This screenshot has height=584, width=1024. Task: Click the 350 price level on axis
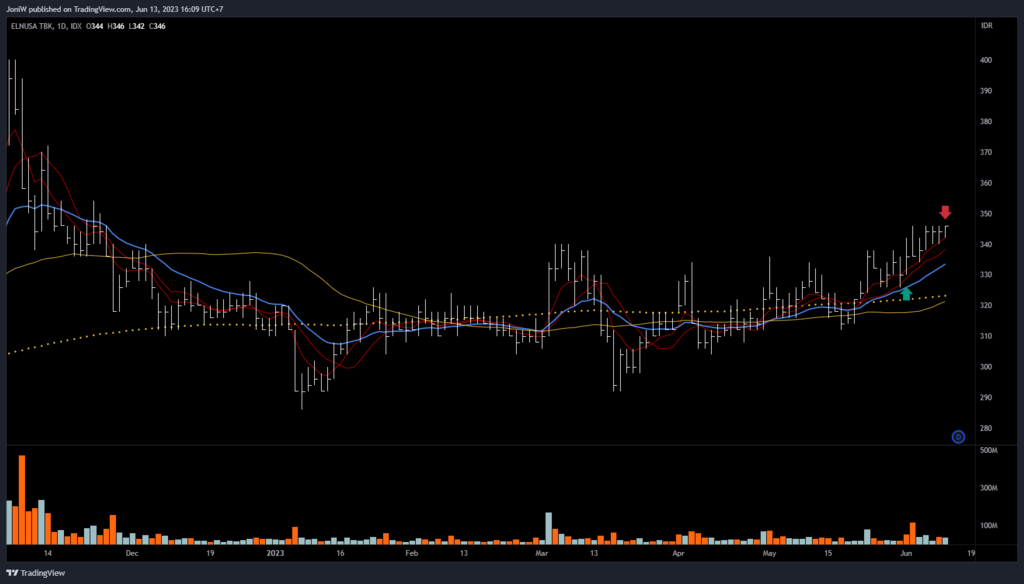click(x=986, y=214)
